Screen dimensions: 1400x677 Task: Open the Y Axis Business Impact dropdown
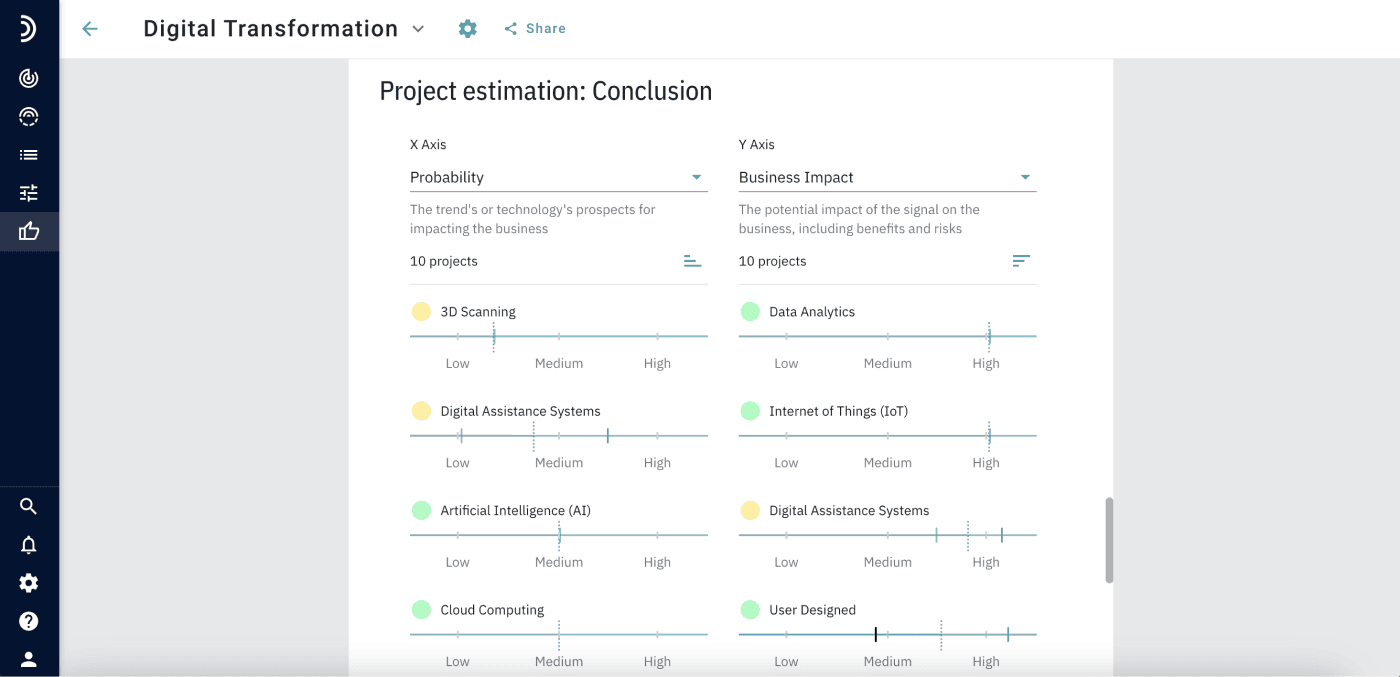click(886, 177)
